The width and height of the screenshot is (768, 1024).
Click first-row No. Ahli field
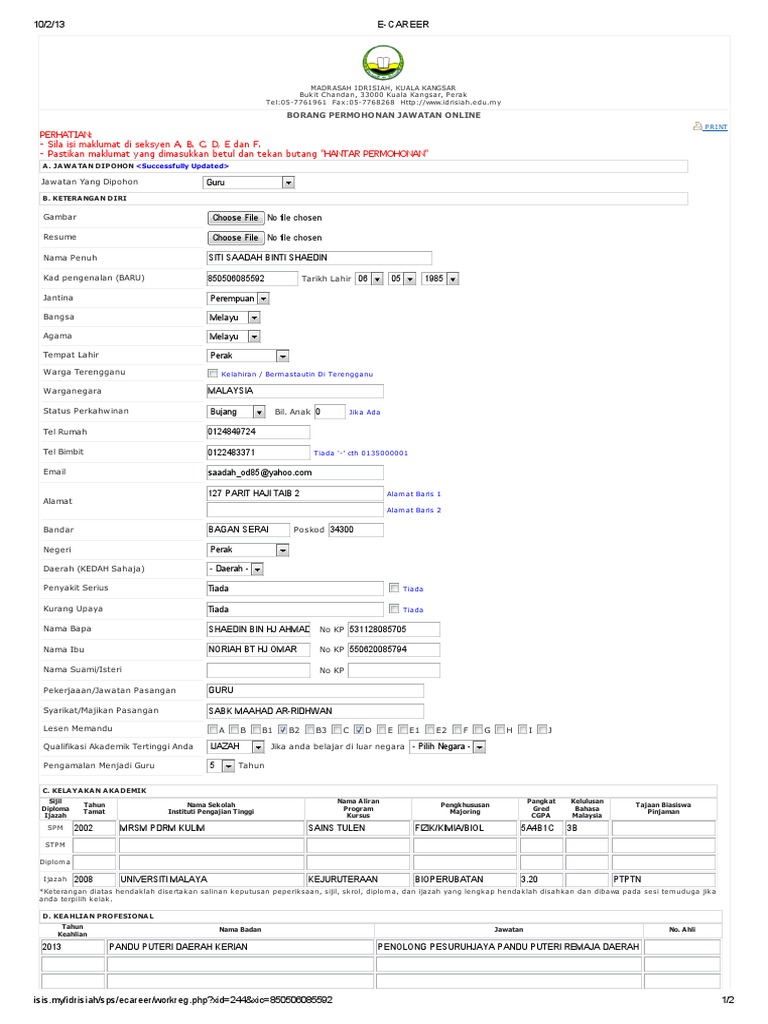(682, 947)
